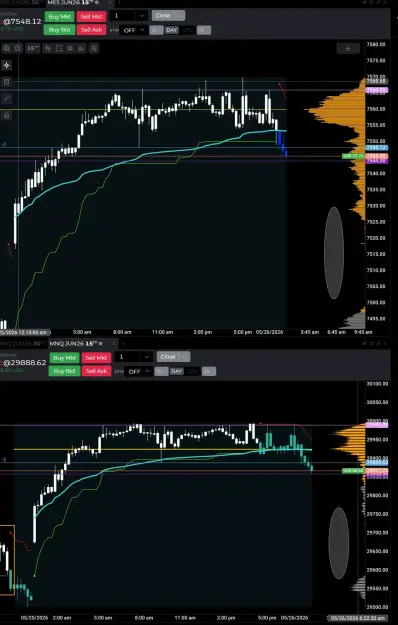This screenshot has height=625, width=398.
Task: Click MES last price @7548.12
Action: tap(22, 21)
